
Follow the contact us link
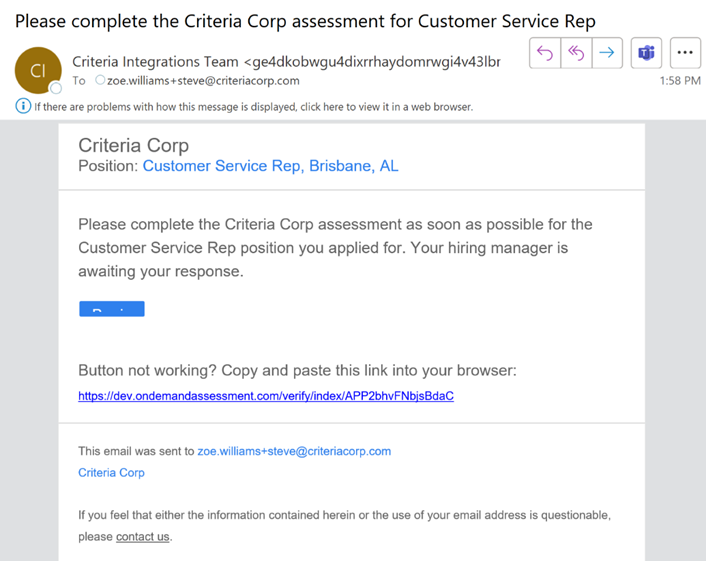coord(142,537)
